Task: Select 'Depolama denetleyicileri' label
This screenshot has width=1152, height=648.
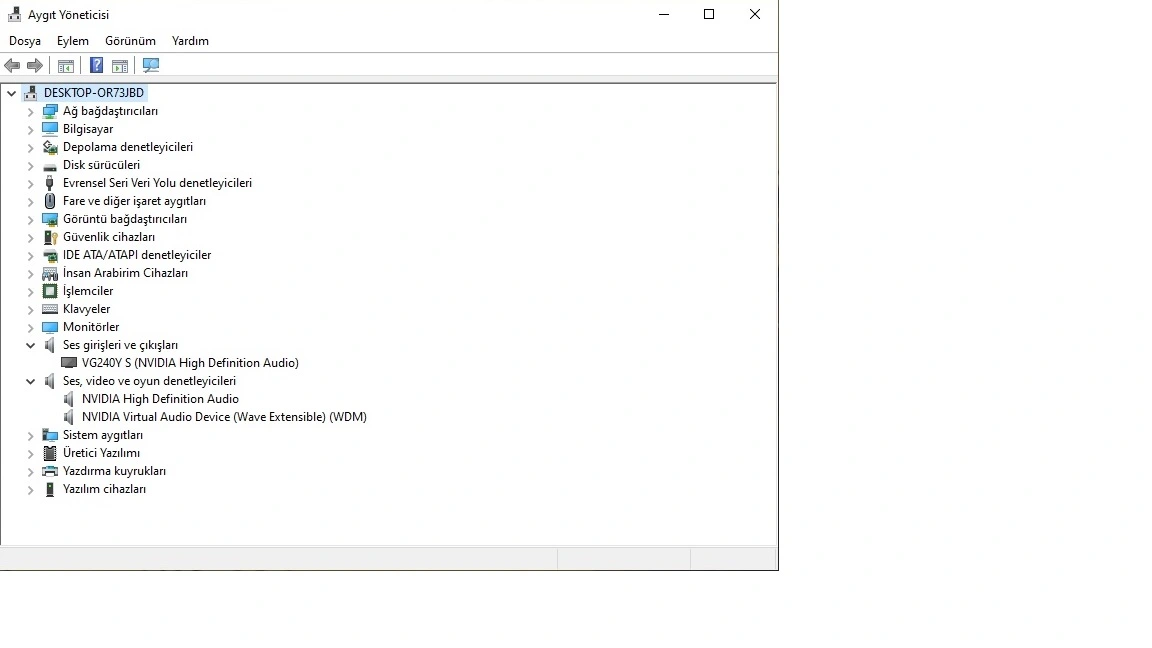Action: (x=128, y=147)
